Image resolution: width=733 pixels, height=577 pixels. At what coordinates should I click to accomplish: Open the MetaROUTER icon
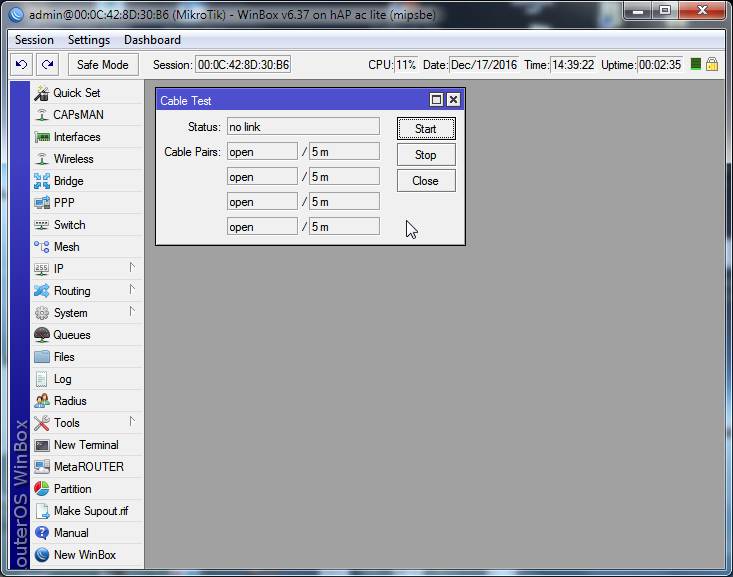42,467
